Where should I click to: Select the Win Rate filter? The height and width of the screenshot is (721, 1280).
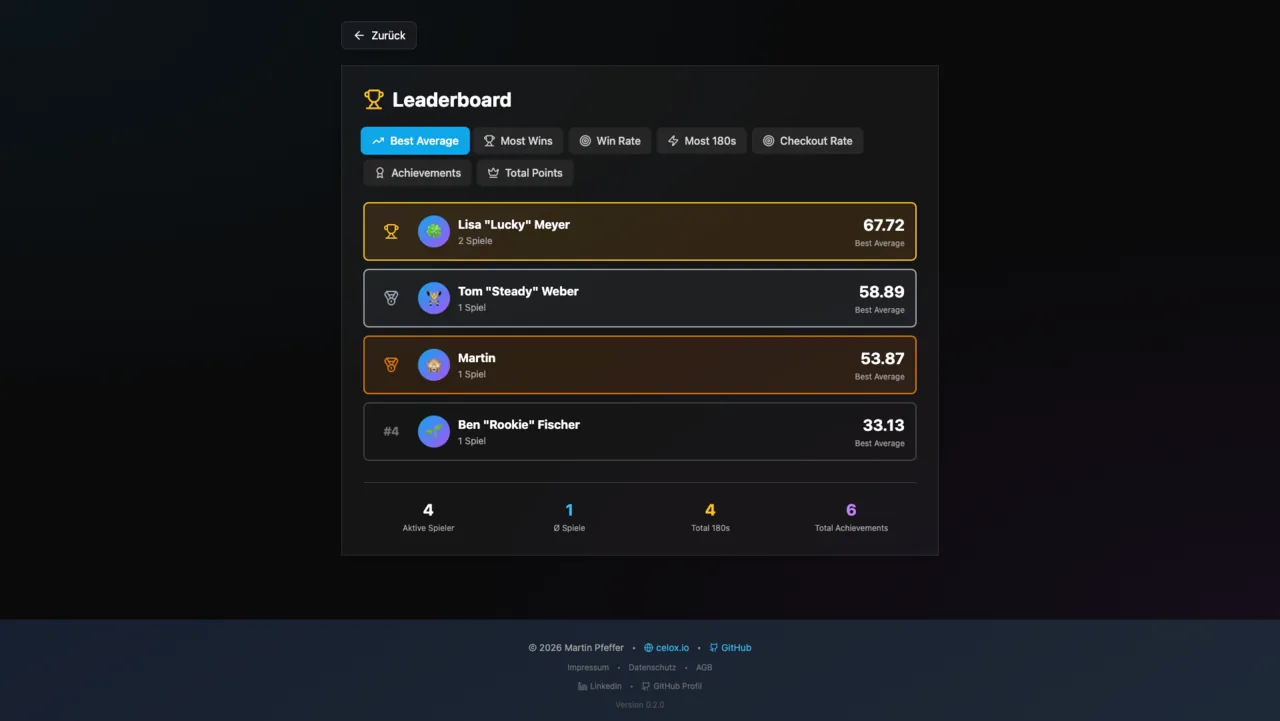pos(610,141)
